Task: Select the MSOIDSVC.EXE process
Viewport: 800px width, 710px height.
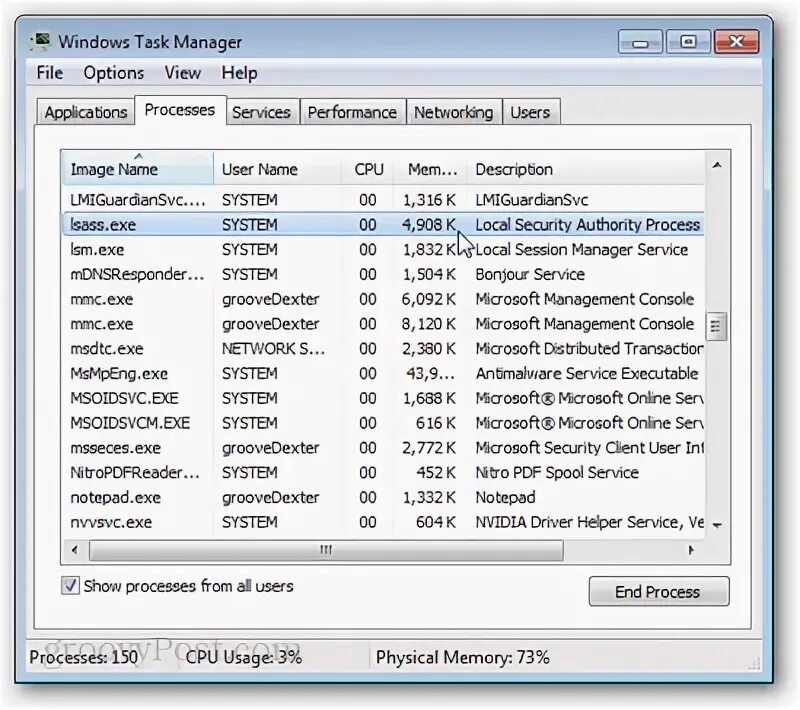Action: (383, 398)
